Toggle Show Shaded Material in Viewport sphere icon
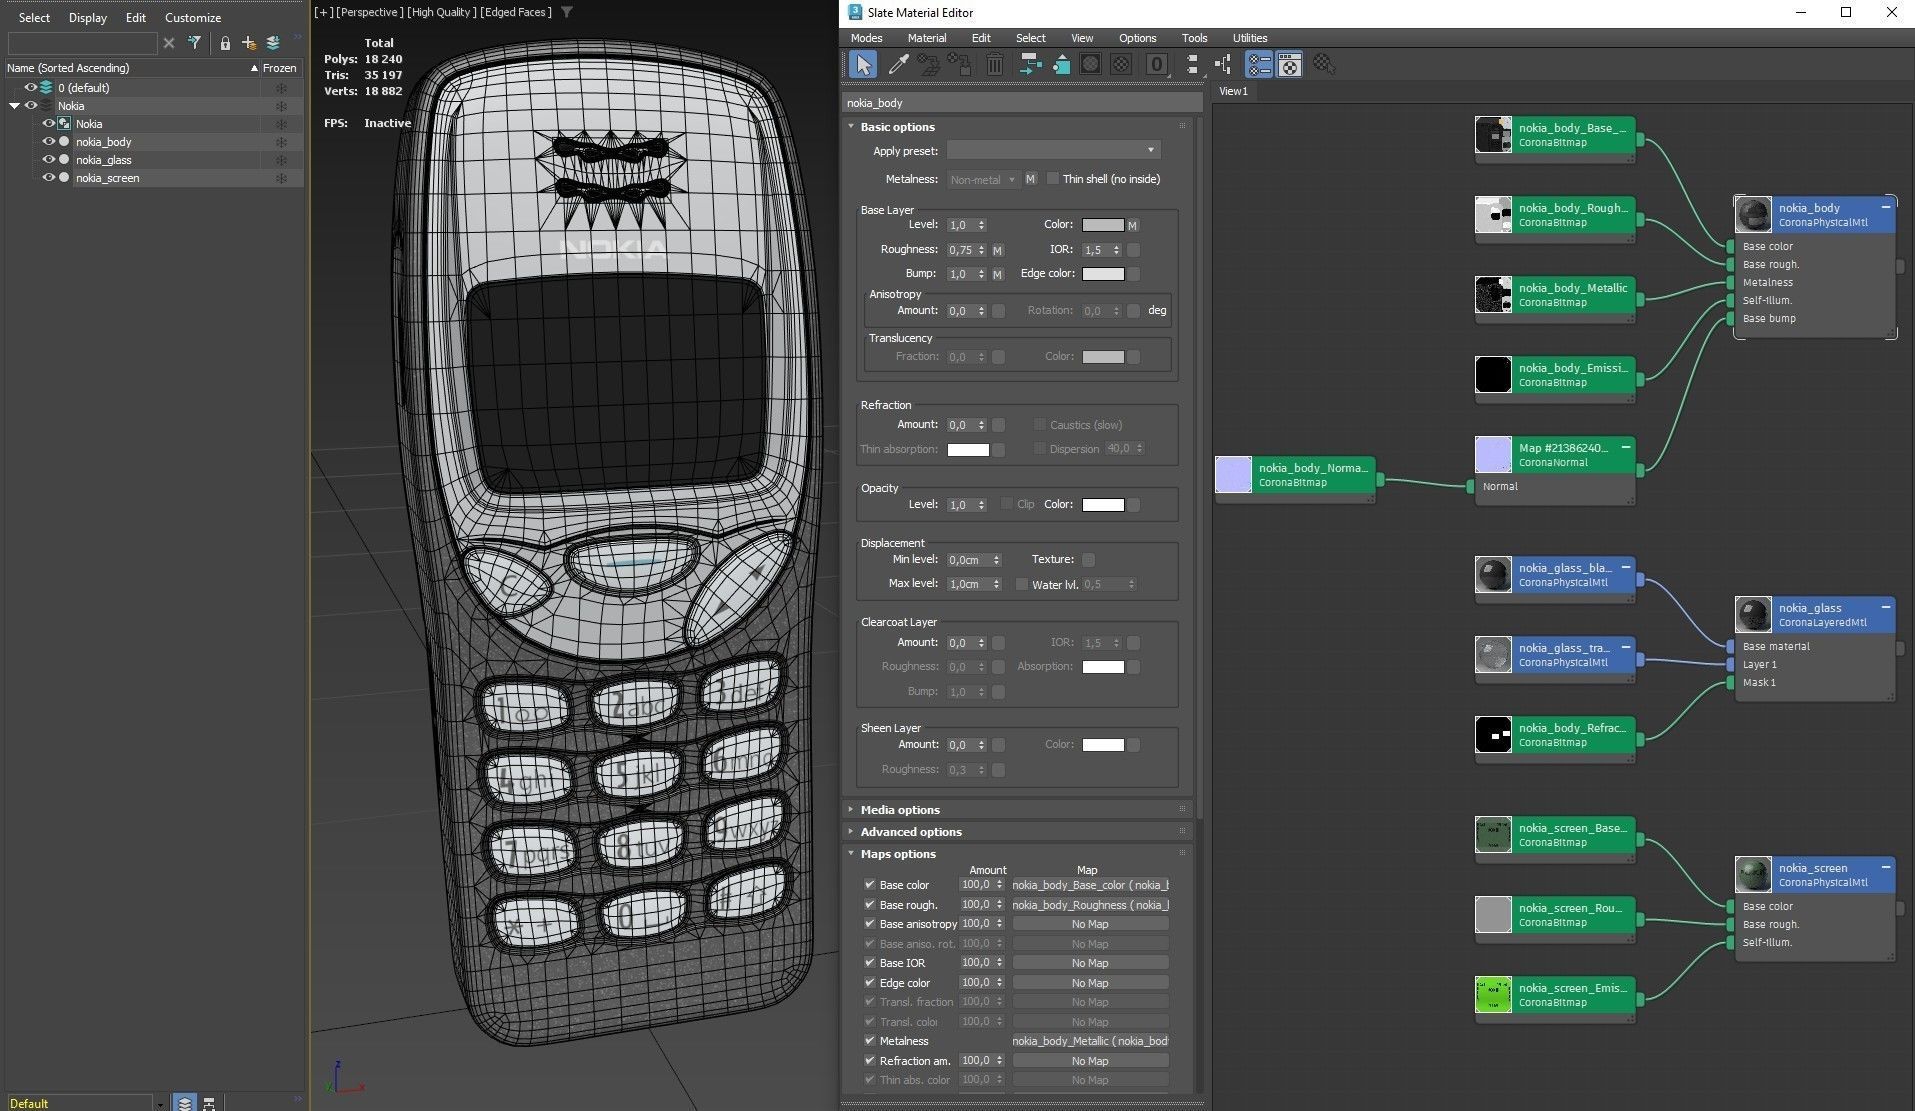Image resolution: width=1915 pixels, height=1111 pixels. (x=1091, y=65)
